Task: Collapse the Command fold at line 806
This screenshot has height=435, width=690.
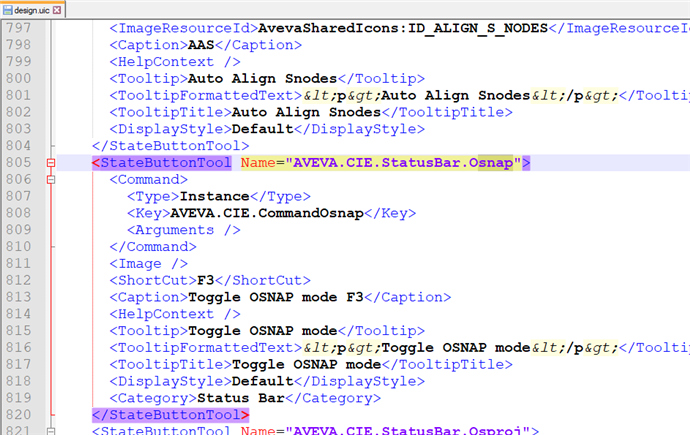Action: [51, 180]
